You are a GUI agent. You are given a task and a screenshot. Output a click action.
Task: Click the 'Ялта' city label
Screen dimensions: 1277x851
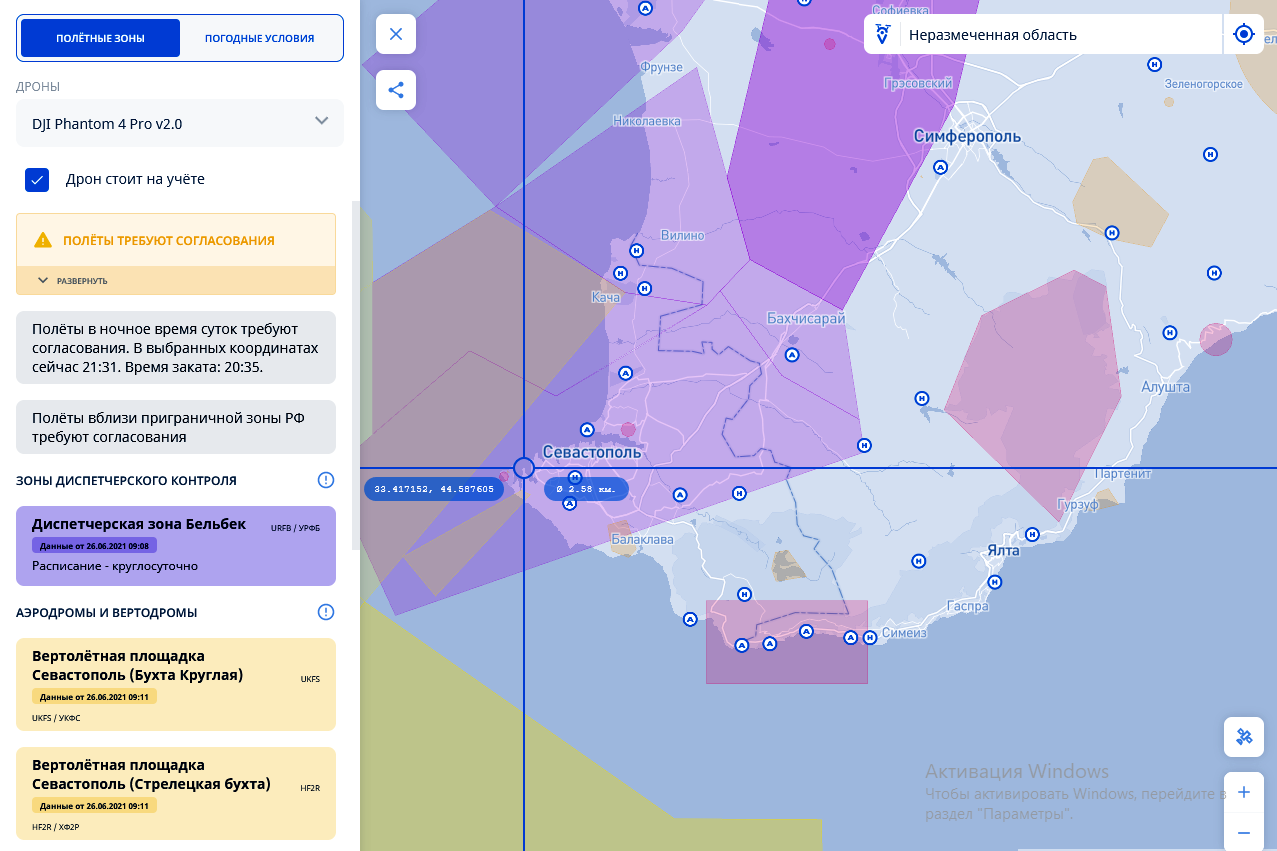point(1003,551)
